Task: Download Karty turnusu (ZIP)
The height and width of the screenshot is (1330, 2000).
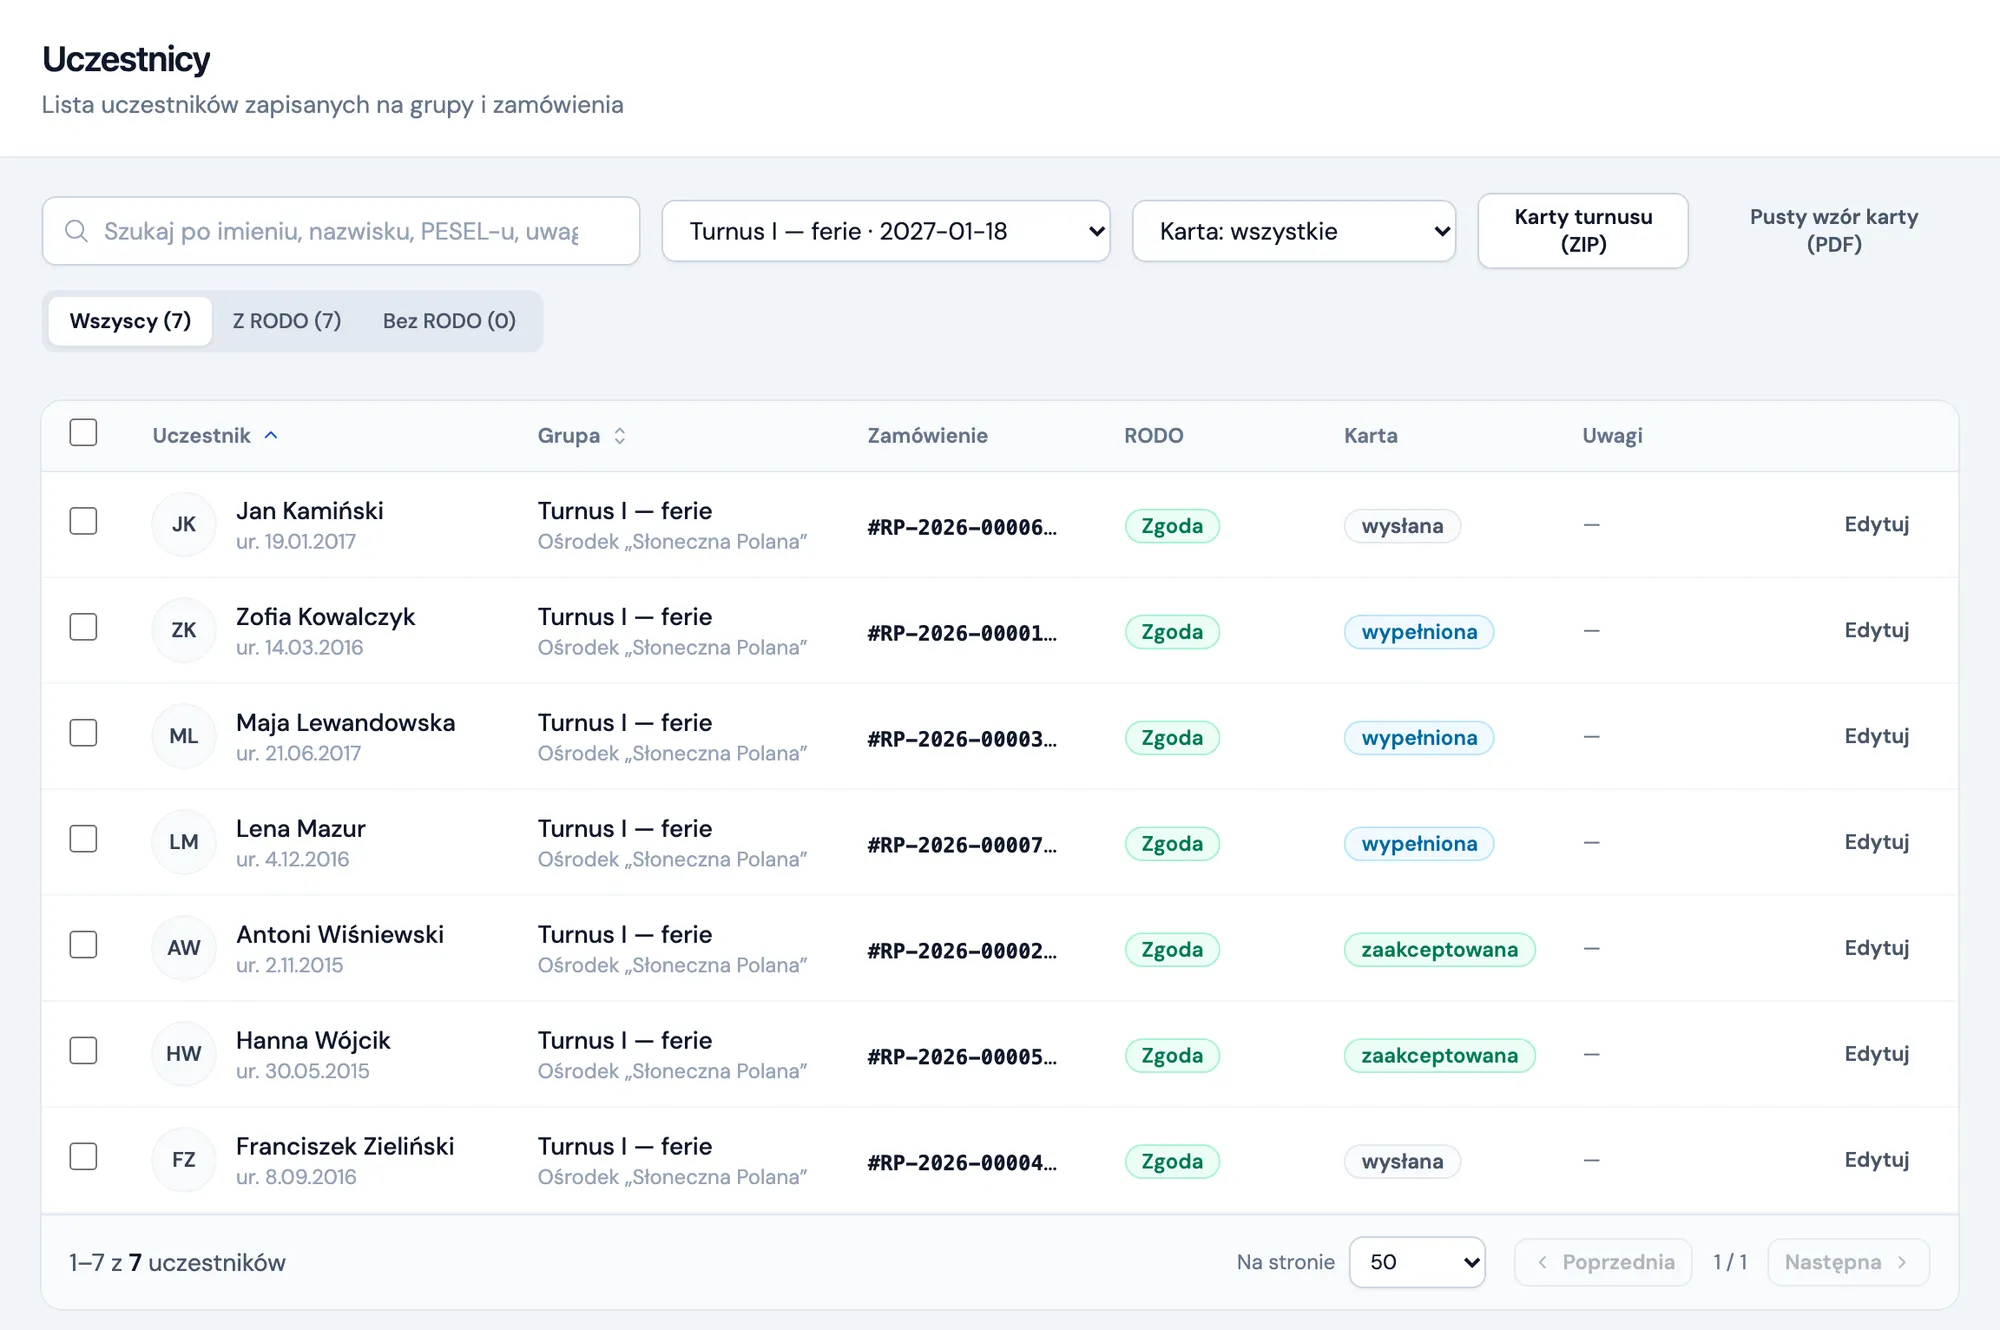Action: point(1583,231)
